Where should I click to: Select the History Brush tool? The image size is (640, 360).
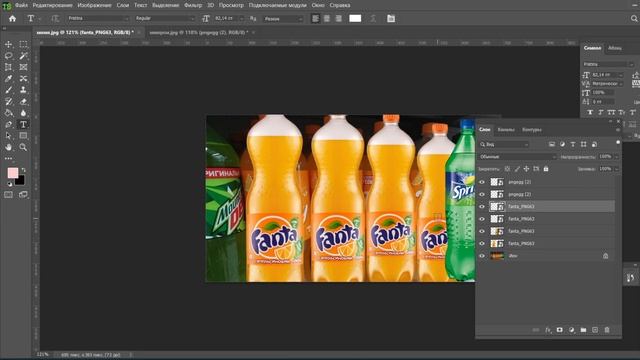[x=9, y=101]
